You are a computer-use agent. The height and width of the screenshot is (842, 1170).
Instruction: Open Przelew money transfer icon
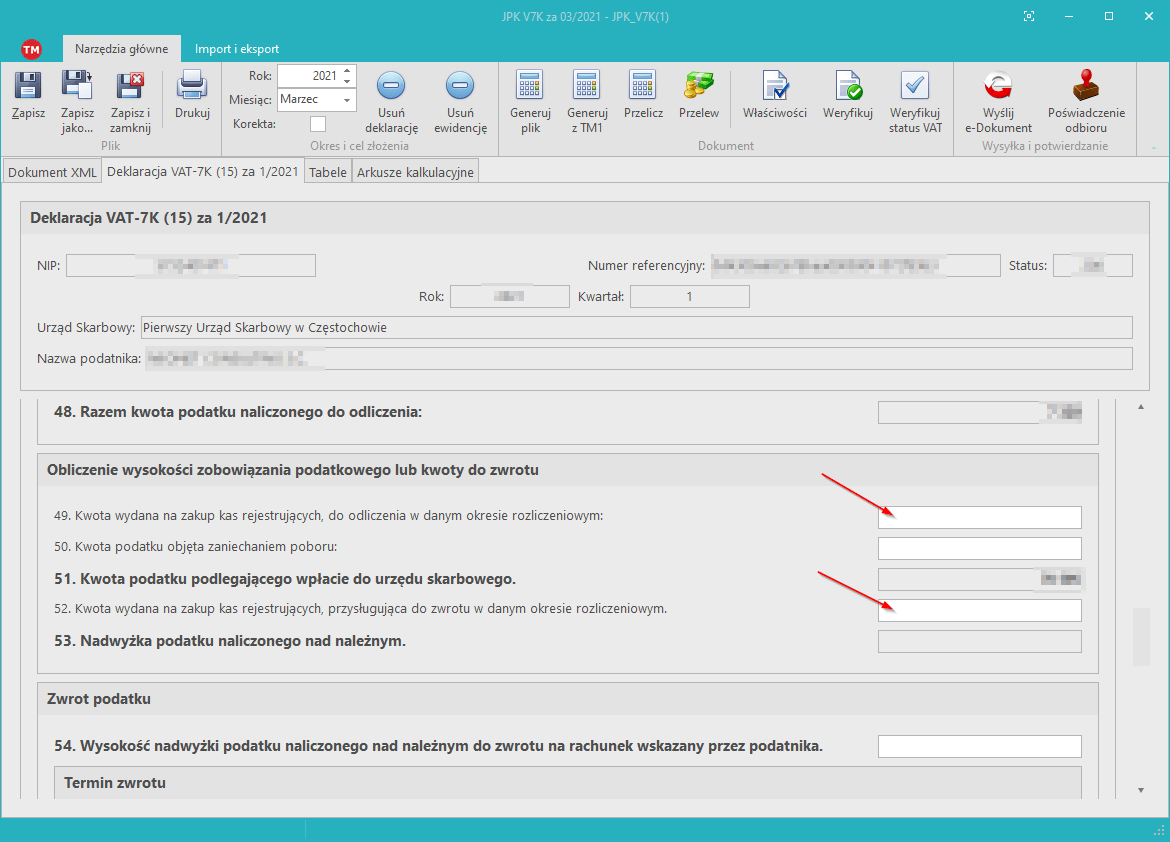(698, 86)
